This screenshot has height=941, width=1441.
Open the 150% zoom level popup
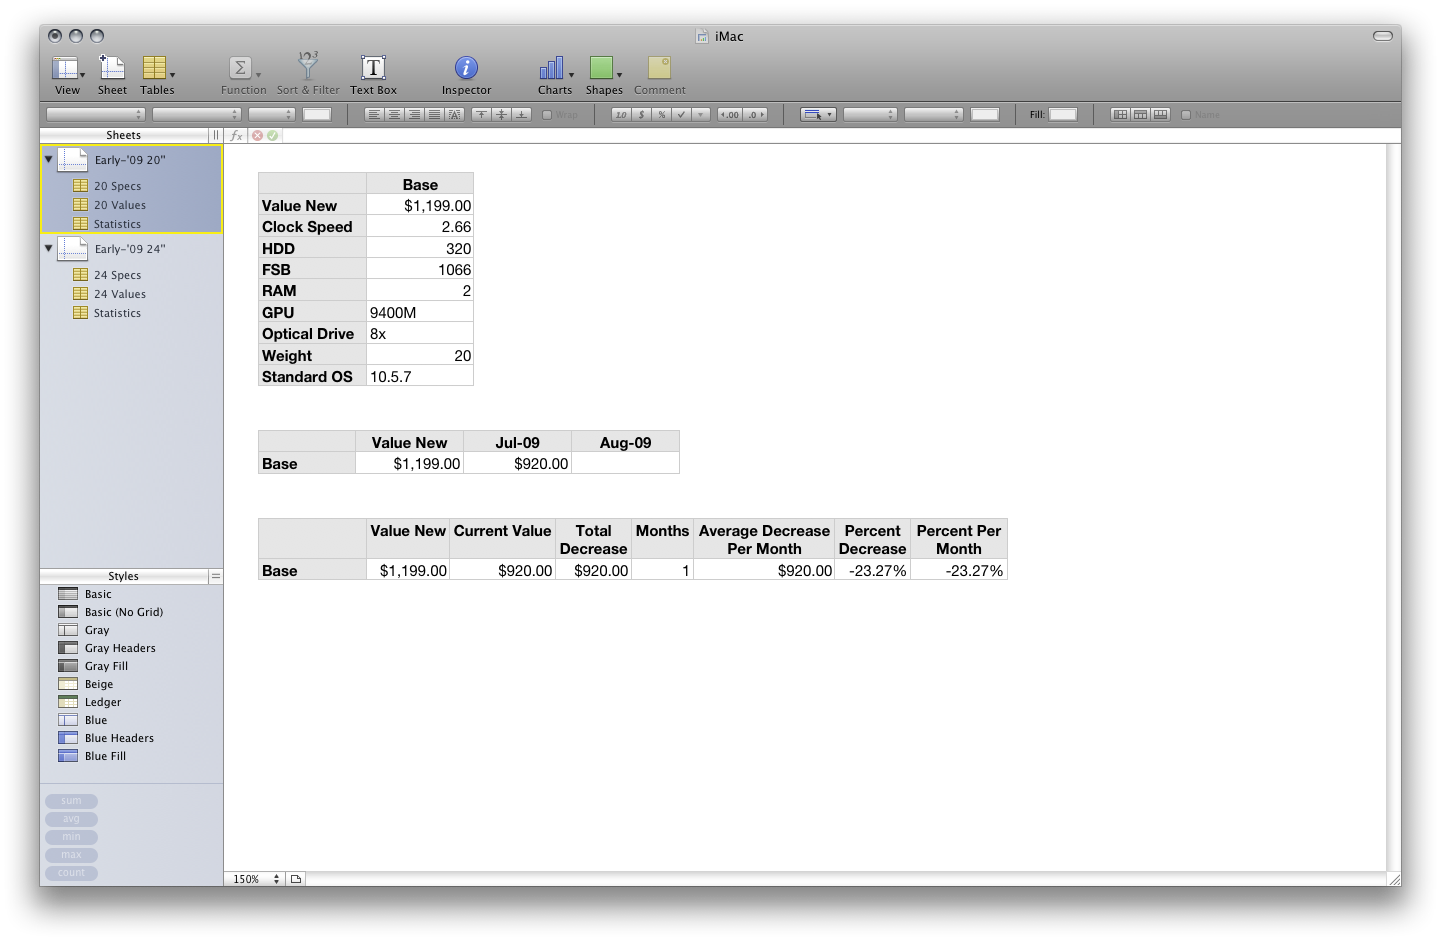point(257,879)
